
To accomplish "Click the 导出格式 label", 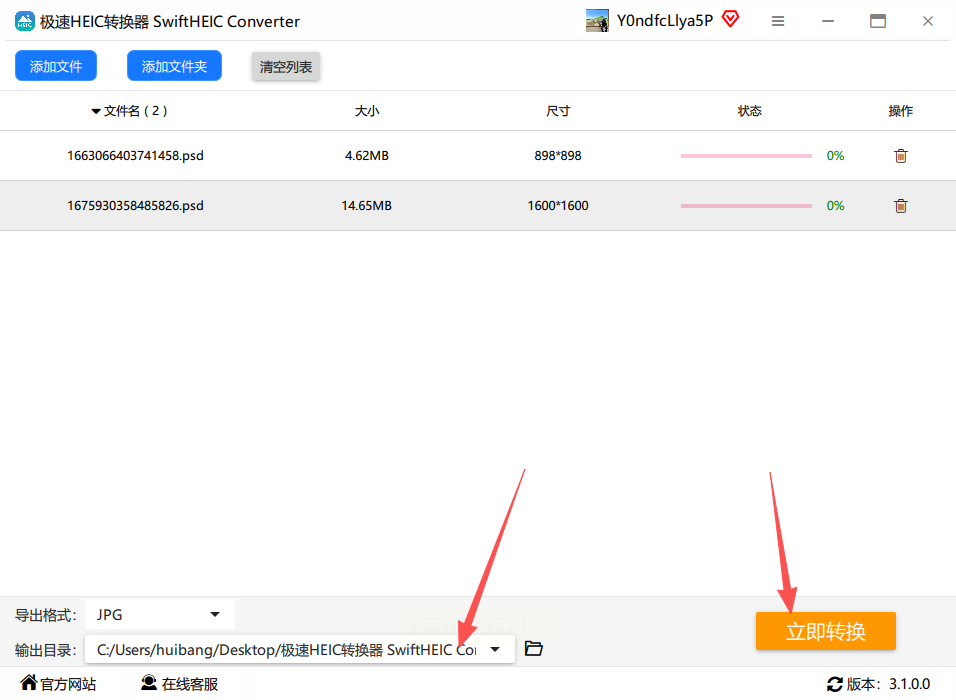I will click(x=46, y=615).
